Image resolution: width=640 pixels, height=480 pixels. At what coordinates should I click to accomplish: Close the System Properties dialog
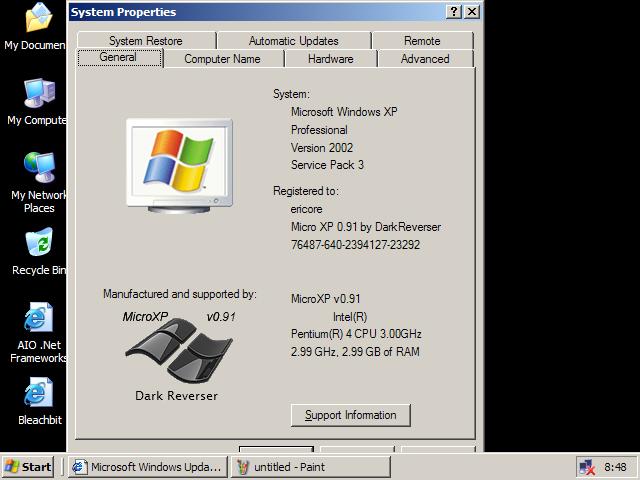point(472,11)
